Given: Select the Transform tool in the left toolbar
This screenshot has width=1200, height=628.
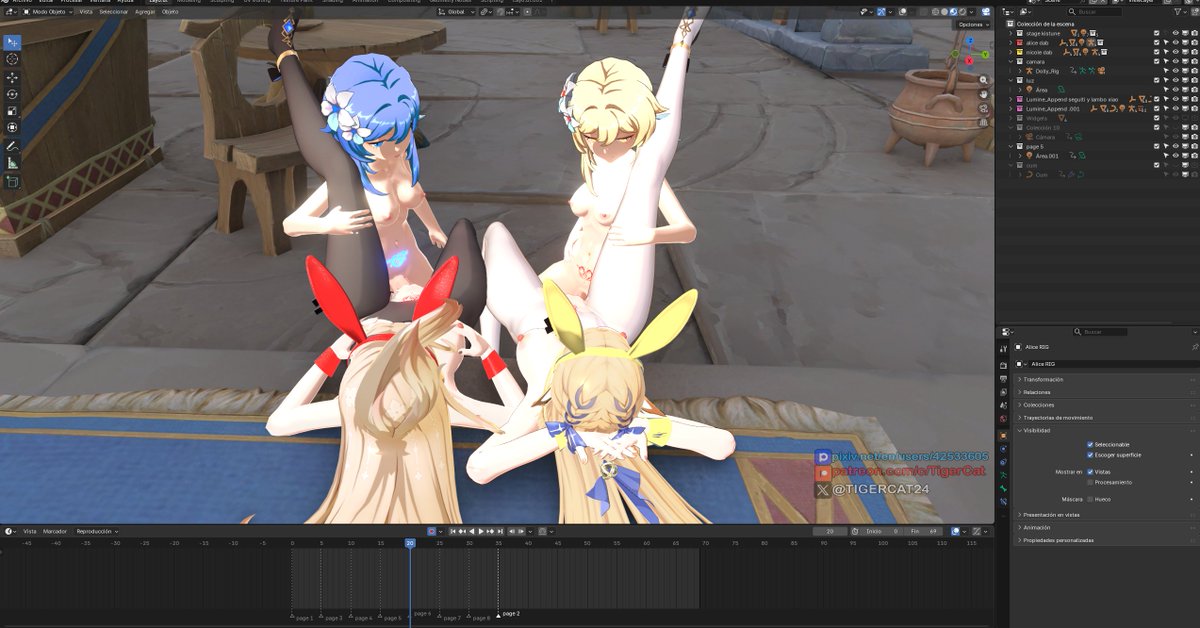Looking at the screenshot, I should 12,128.
